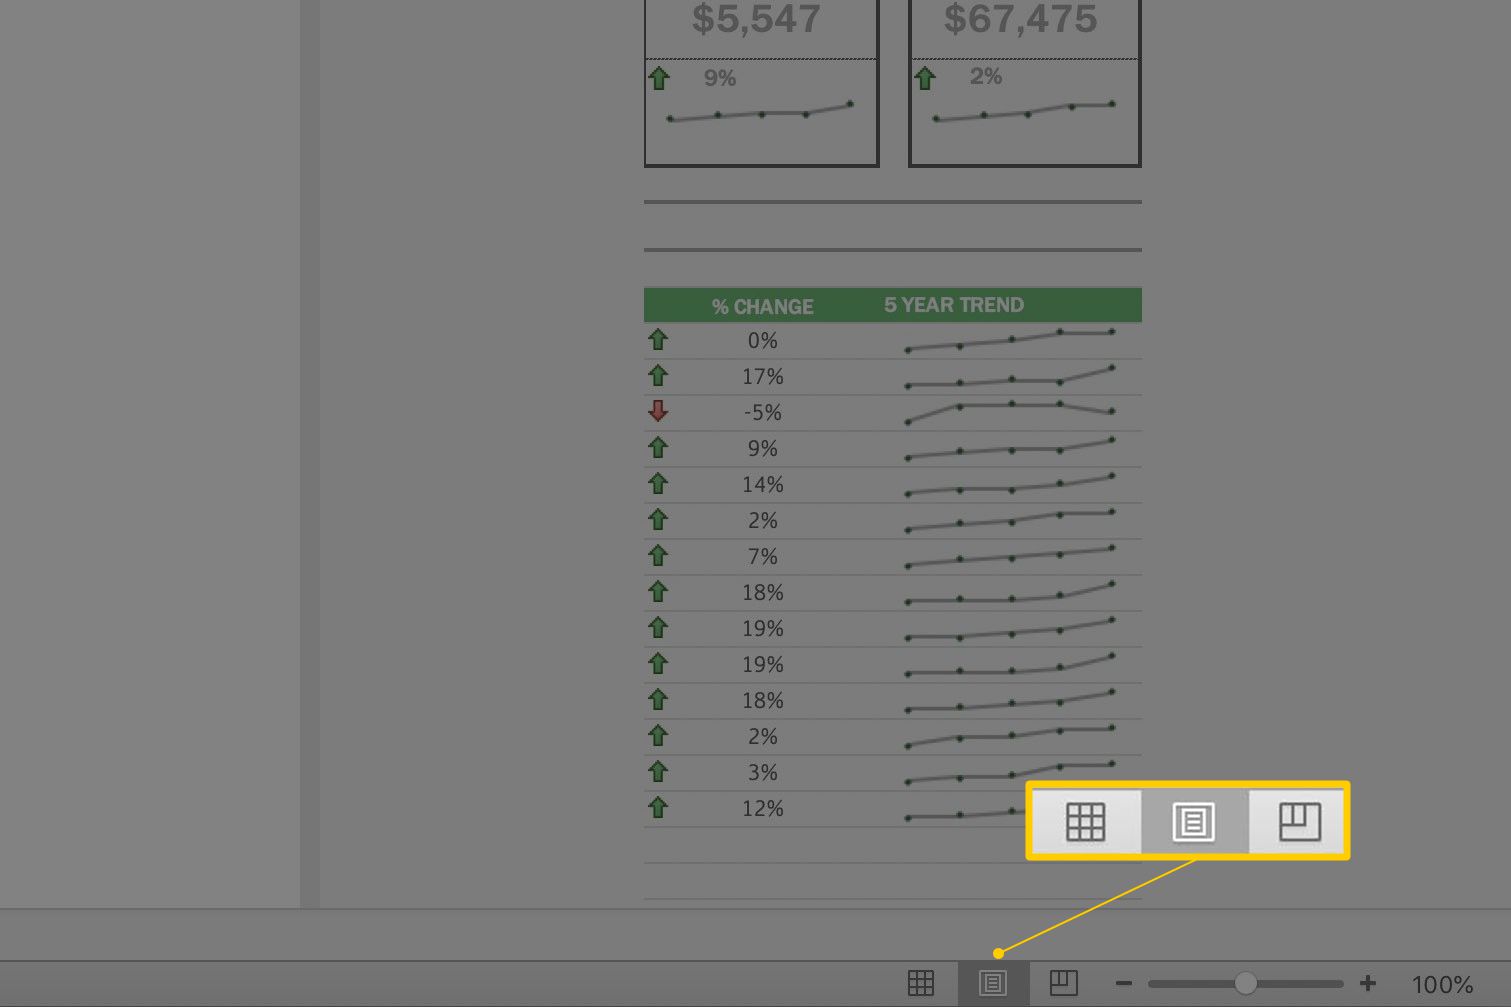Screen dimensions: 1511x1007
Task: Click the trend sparkline under $5,547
Action: pyautogui.click(x=760, y=112)
